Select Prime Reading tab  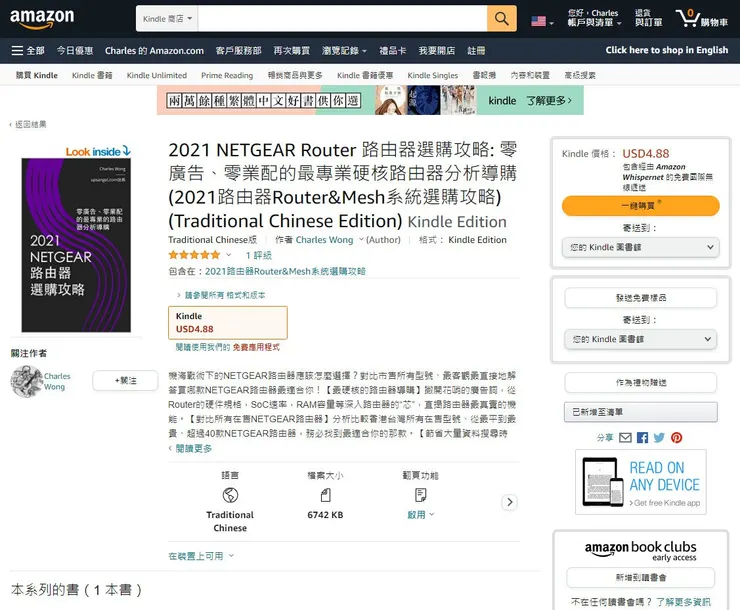tap(227, 75)
